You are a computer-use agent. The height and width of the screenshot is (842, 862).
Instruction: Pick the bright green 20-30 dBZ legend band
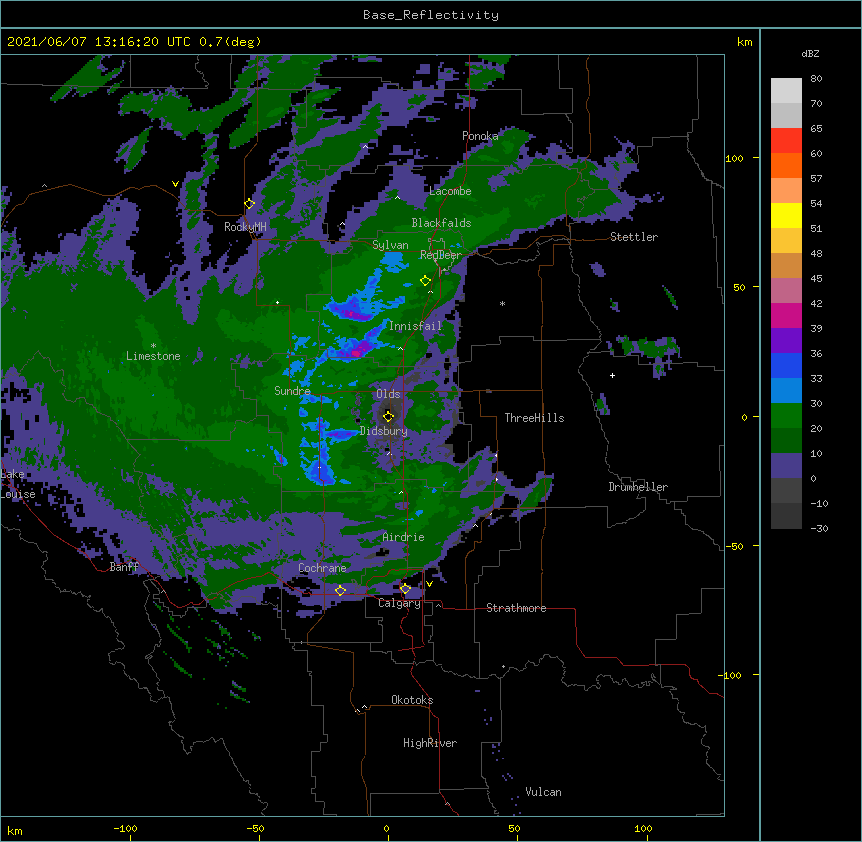786,416
